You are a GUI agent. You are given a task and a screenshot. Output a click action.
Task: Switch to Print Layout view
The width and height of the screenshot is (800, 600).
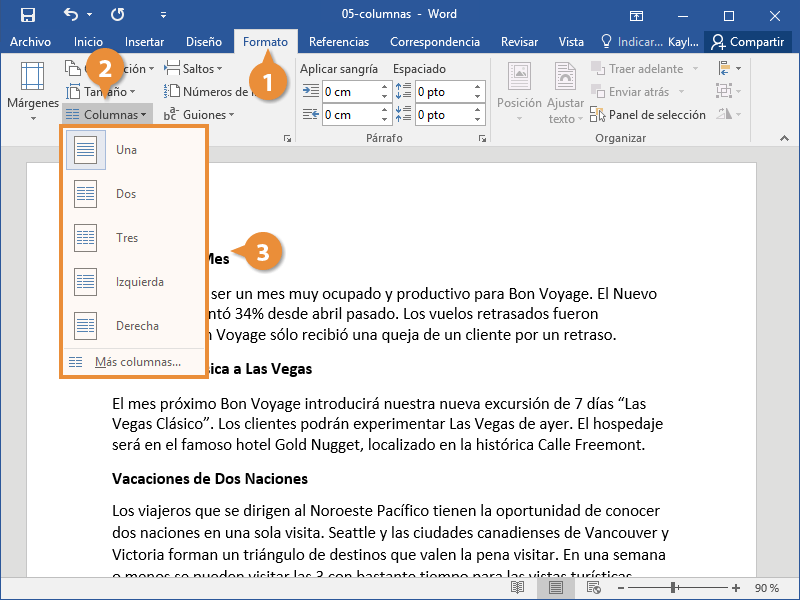click(x=556, y=588)
